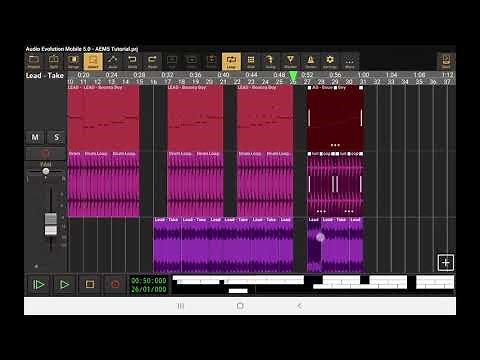Click the tempo/swing icon next to Grid
Screen dimensions: 480x360
point(270,62)
